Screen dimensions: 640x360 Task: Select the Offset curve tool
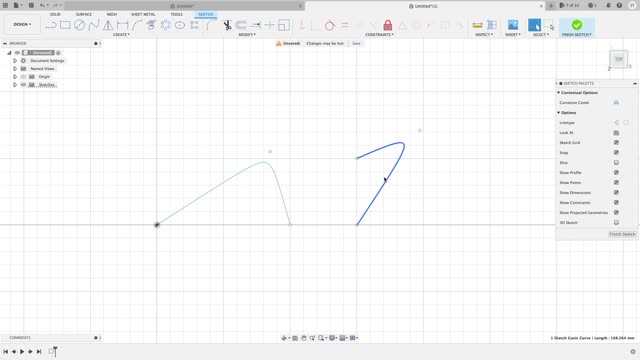pyautogui.click(x=241, y=25)
